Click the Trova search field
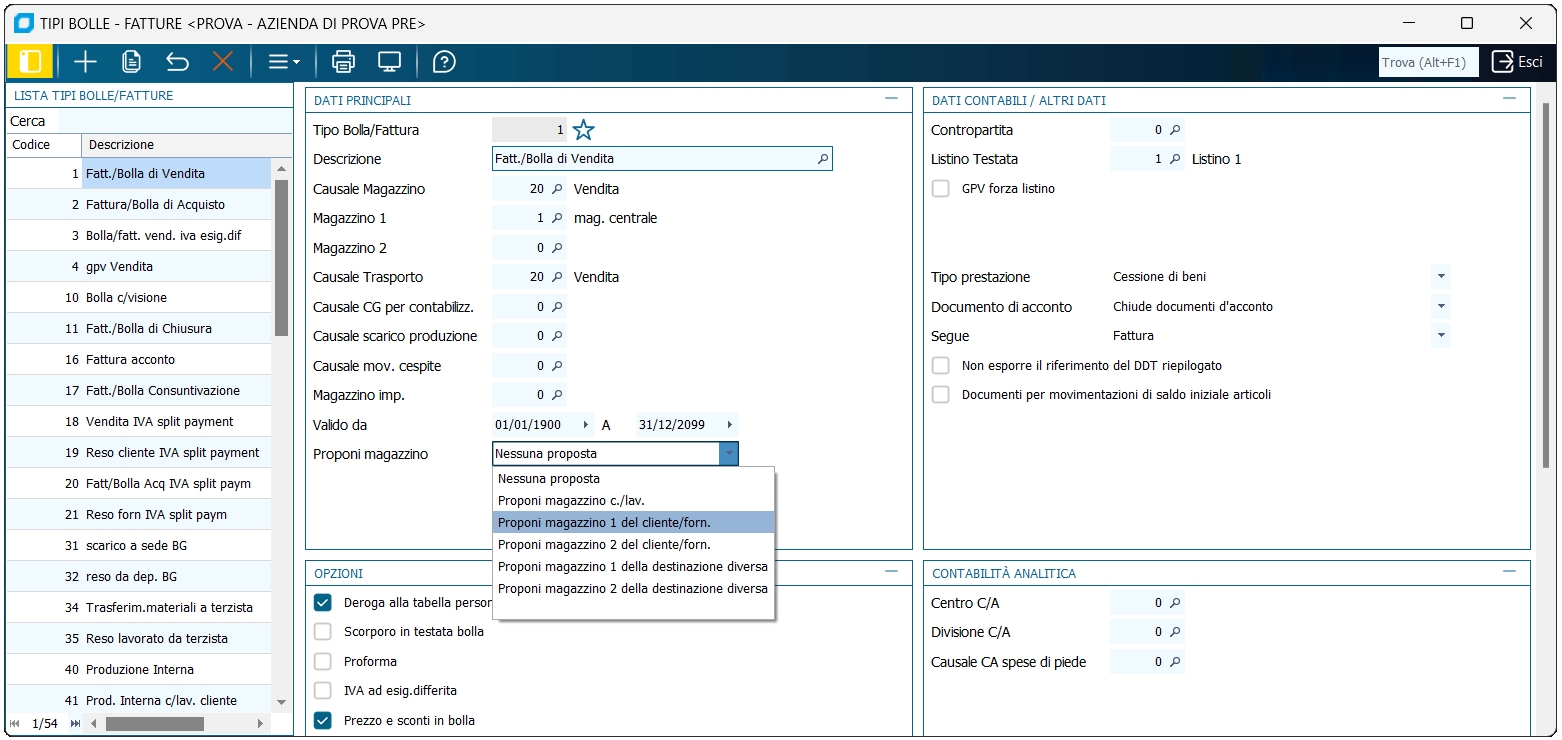Screen dimensions: 1562x740 pyautogui.click(x=1427, y=62)
